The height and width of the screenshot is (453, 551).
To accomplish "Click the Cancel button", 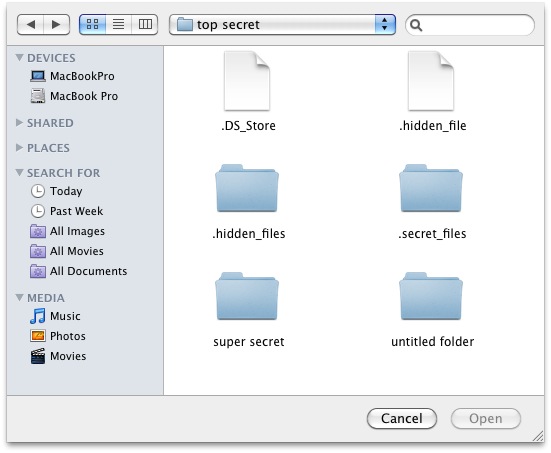I will 402,419.
